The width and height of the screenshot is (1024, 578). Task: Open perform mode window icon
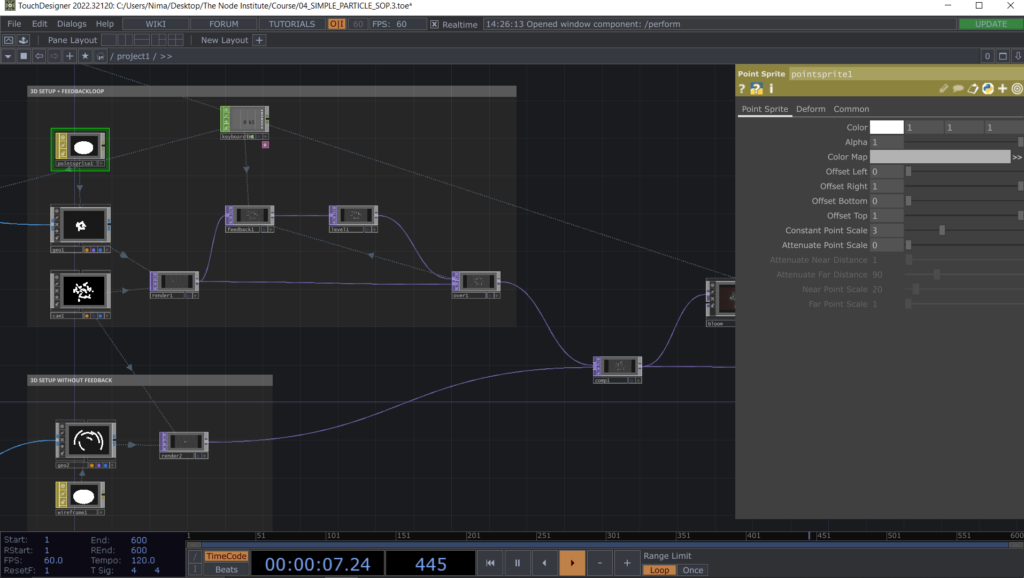tap(8, 40)
